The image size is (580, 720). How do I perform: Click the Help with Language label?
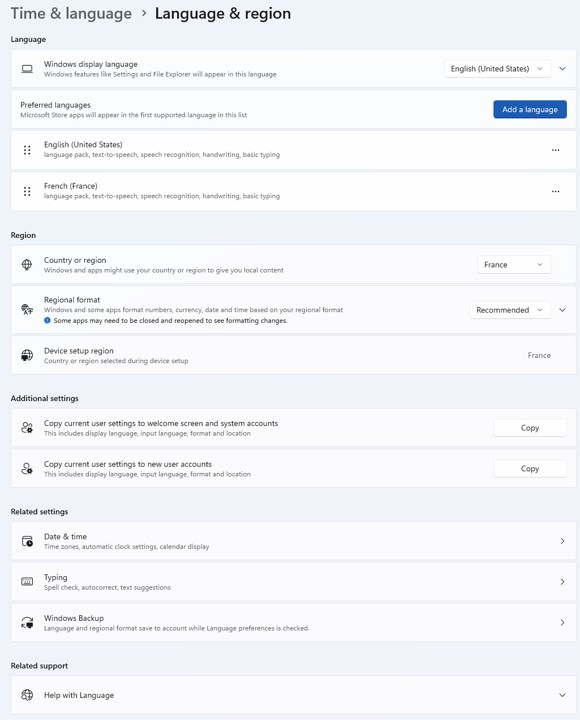(79, 695)
